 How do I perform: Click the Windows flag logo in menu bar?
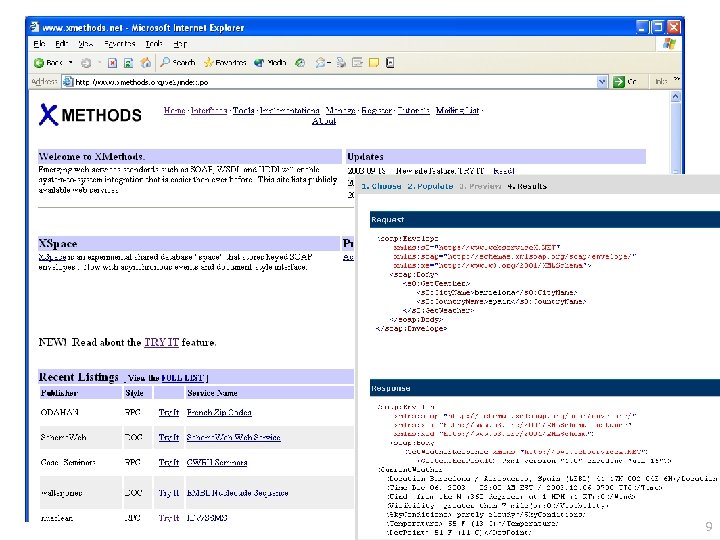point(669,44)
